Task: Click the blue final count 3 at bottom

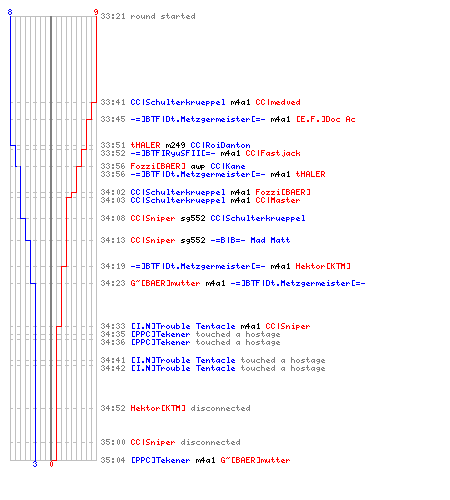Action: click(x=35, y=464)
